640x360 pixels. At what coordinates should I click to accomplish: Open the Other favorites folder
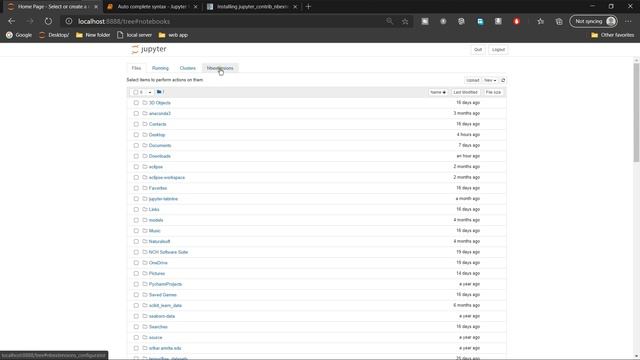tap(613, 35)
